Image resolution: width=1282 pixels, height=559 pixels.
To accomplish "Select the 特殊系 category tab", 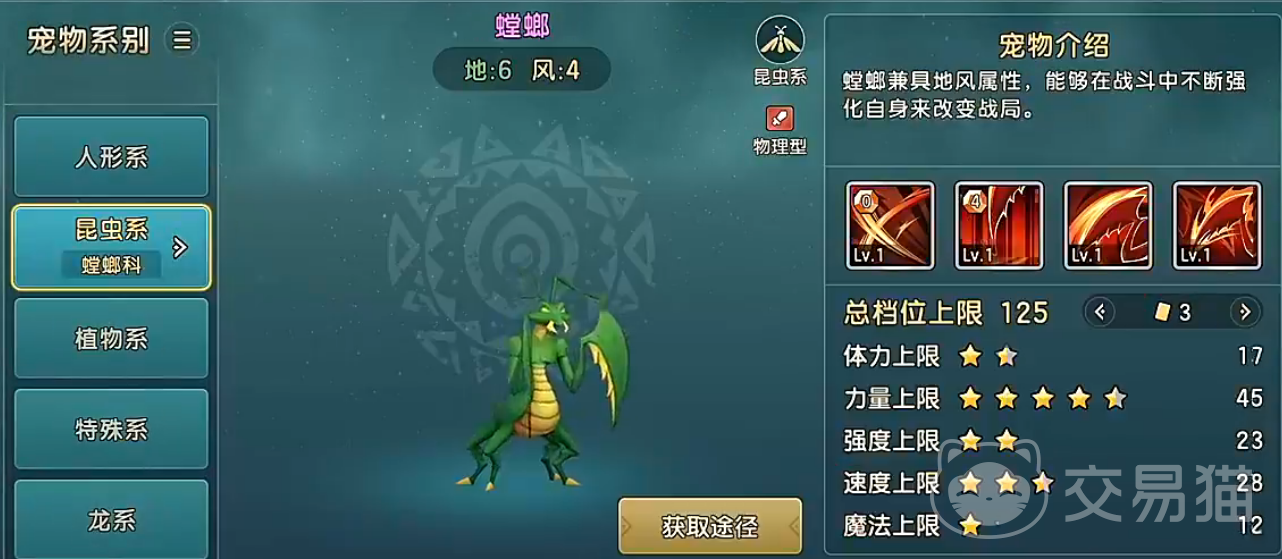I will coord(111,429).
